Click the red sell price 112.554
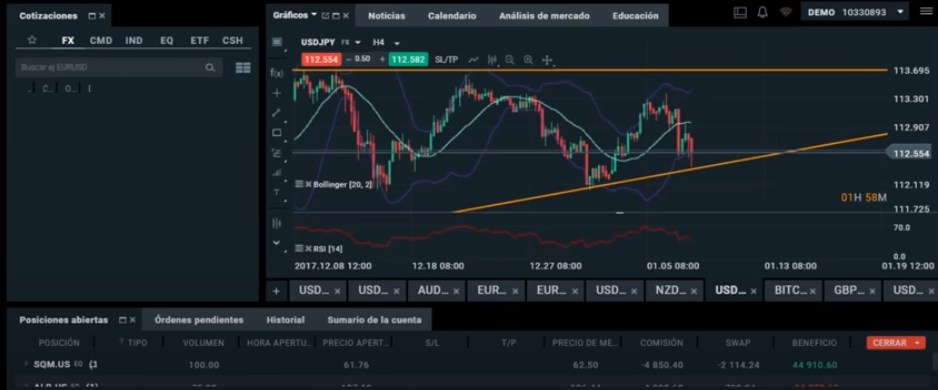 [321, 59]
